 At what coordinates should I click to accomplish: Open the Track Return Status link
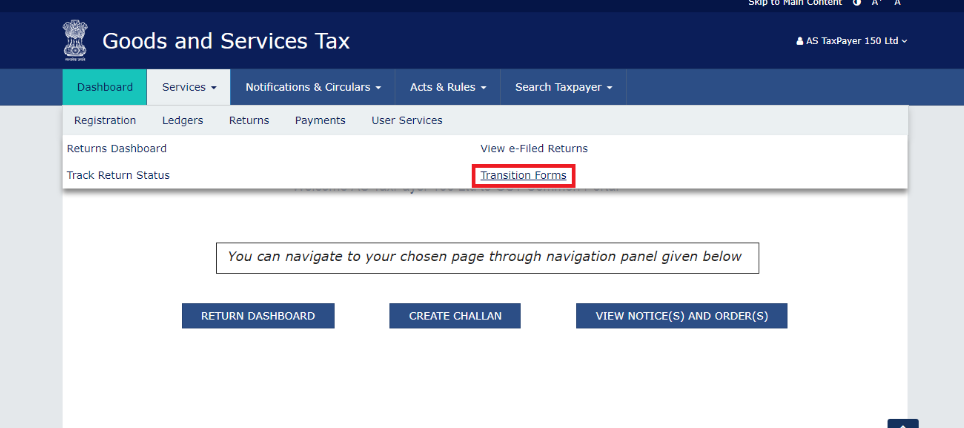(118, 175)
